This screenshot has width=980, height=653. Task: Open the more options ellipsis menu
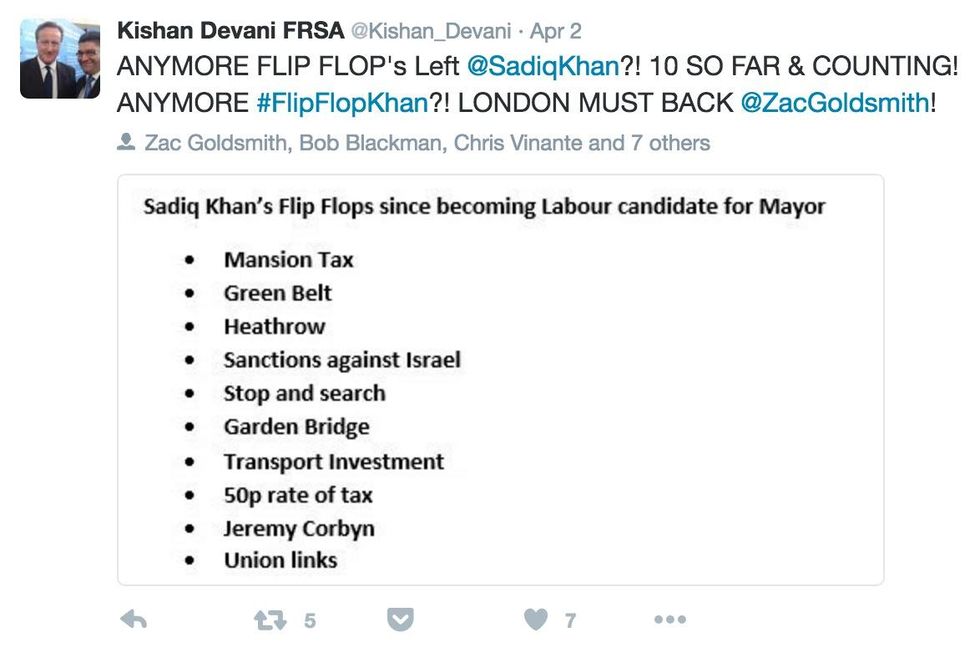tap(669, 620)
